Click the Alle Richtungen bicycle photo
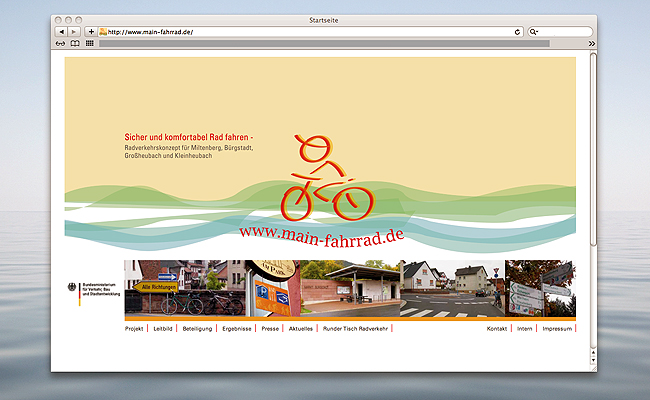 point(185,288)
